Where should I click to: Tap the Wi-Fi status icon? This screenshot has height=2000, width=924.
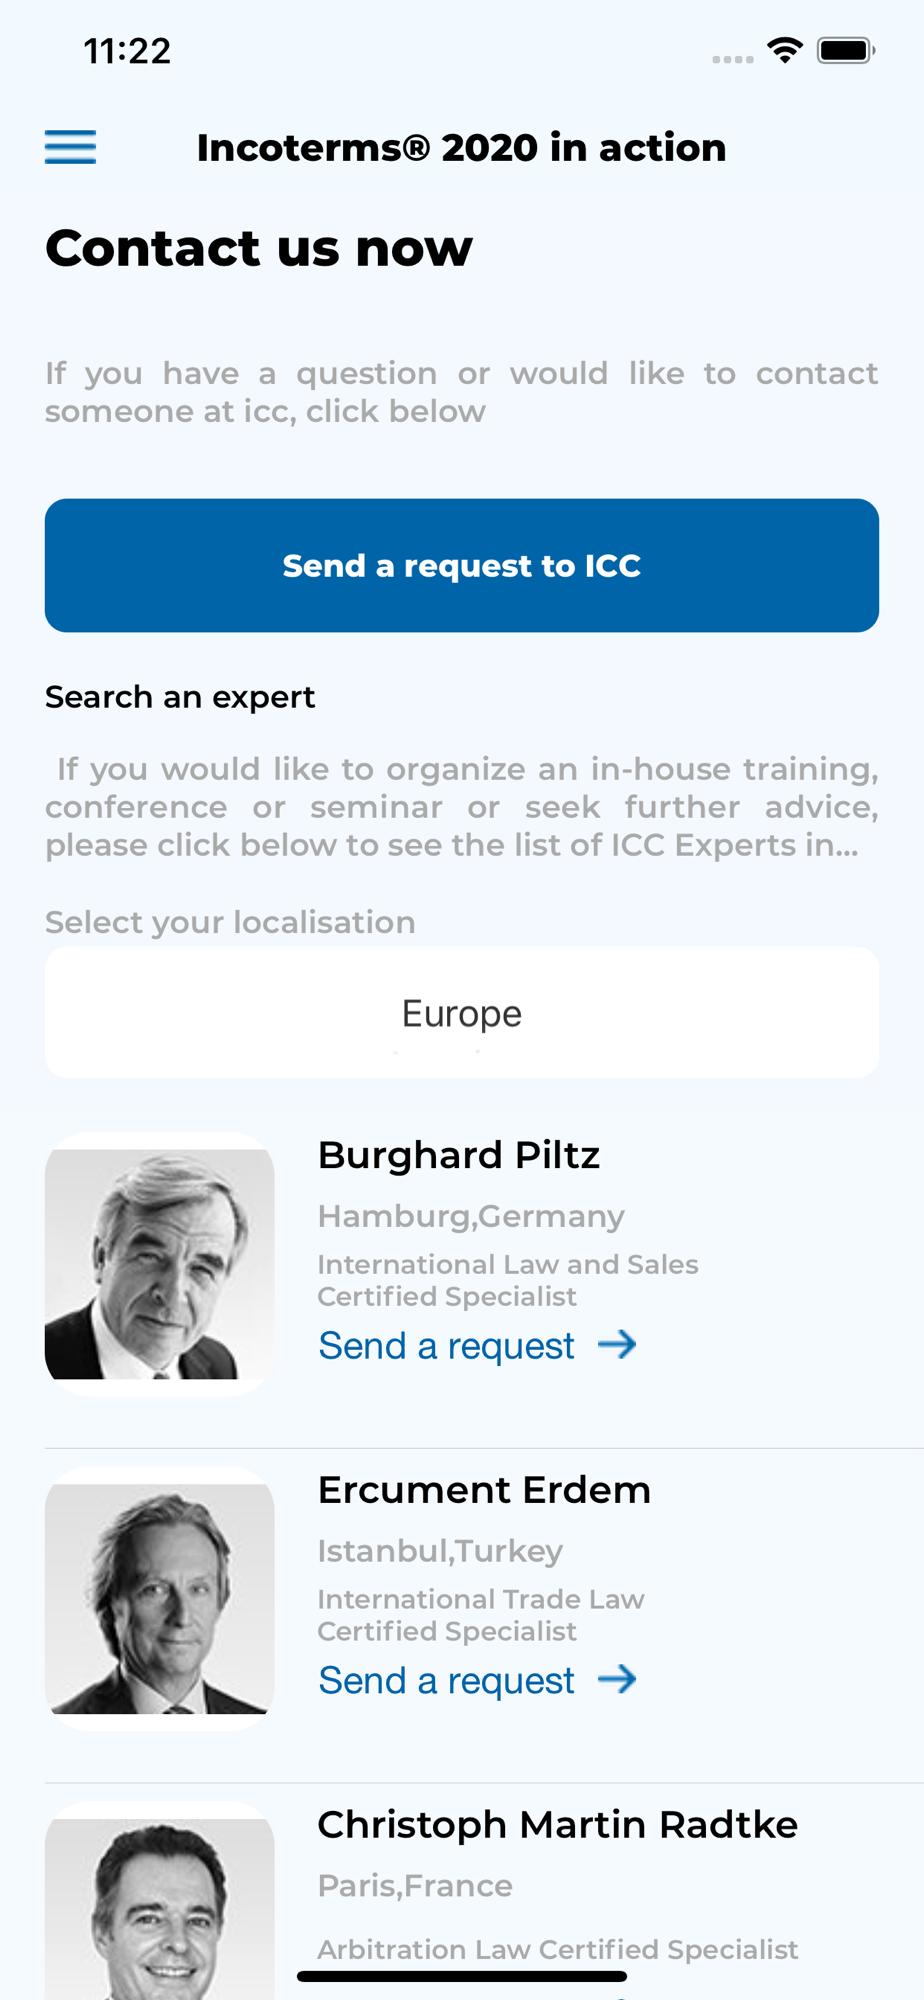point(785,50)
